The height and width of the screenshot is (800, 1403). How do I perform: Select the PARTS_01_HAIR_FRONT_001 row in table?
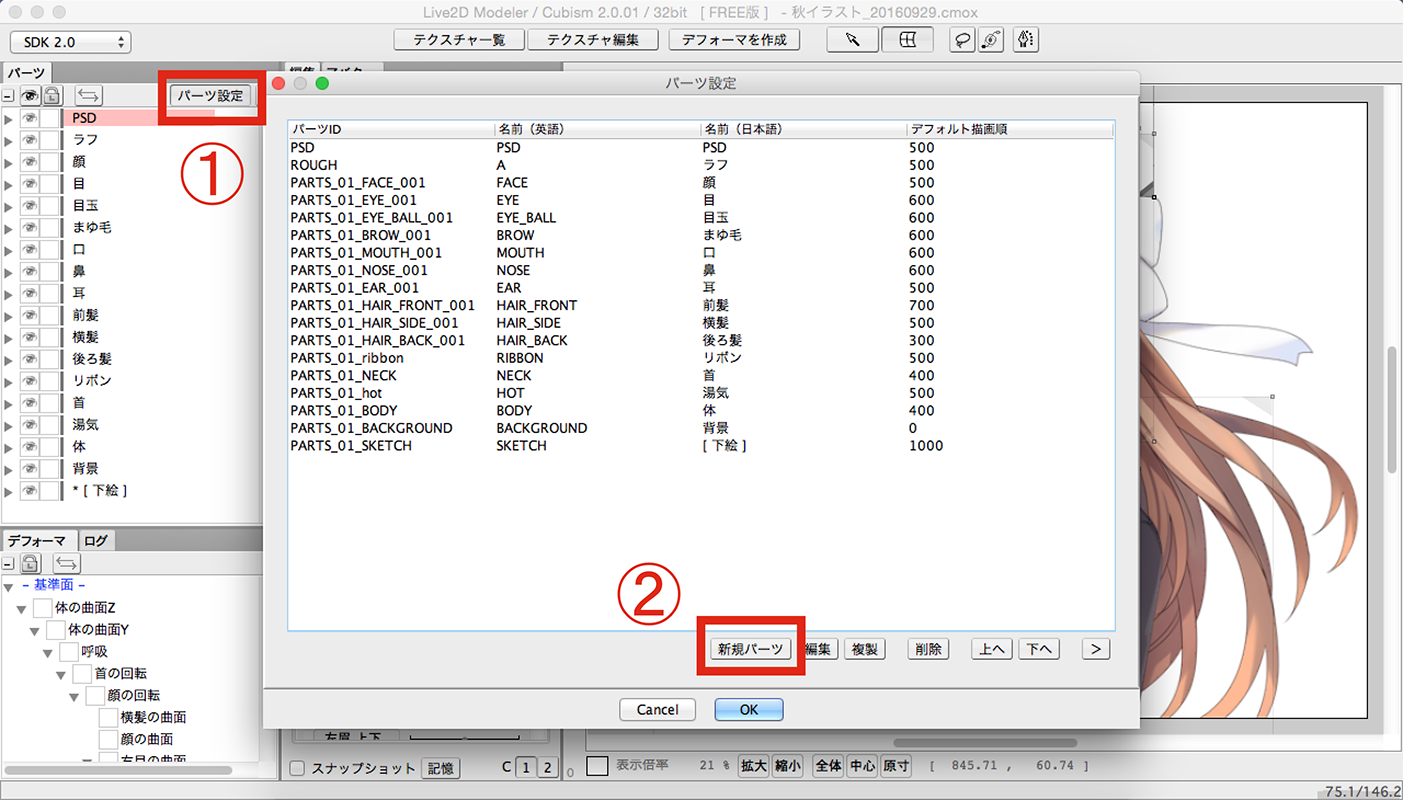pyautogui.click(x=382, y=305)
